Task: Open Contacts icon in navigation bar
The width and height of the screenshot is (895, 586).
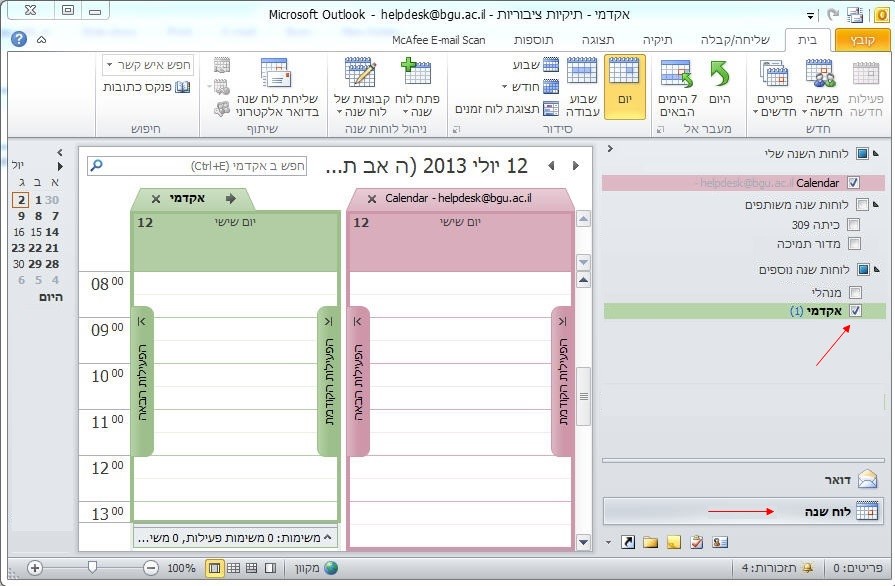Action: [x=720, y=542]
